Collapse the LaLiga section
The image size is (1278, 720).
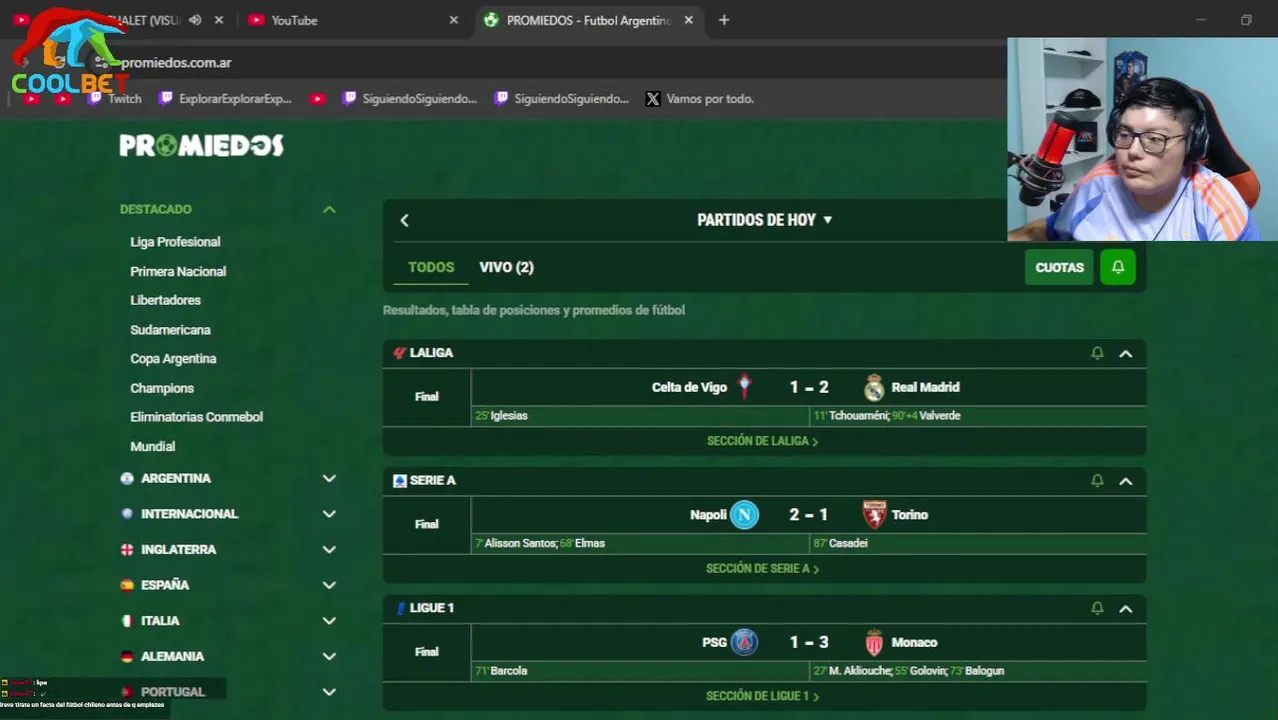1126,353
